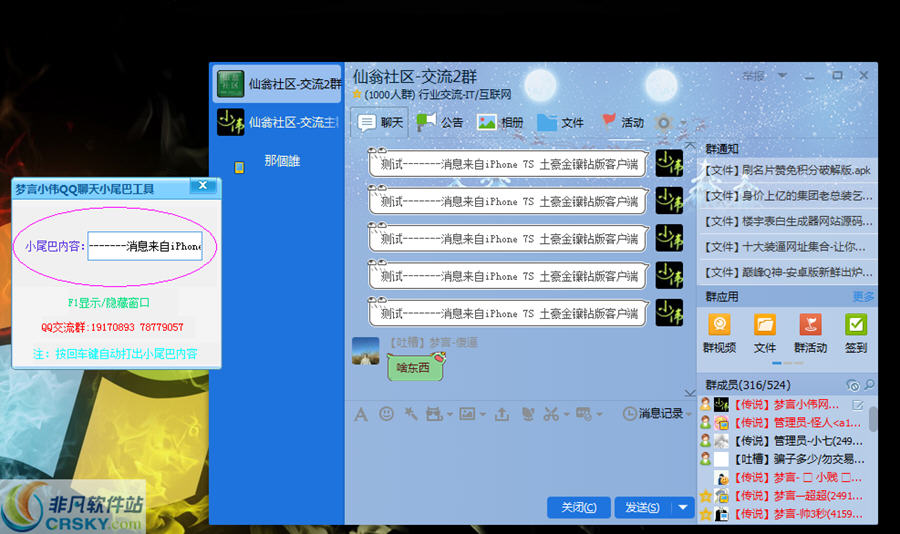Viewport: 900px width, 534px height.
Task: Click the magic wand expression icon
Action: tap(410, 413)
